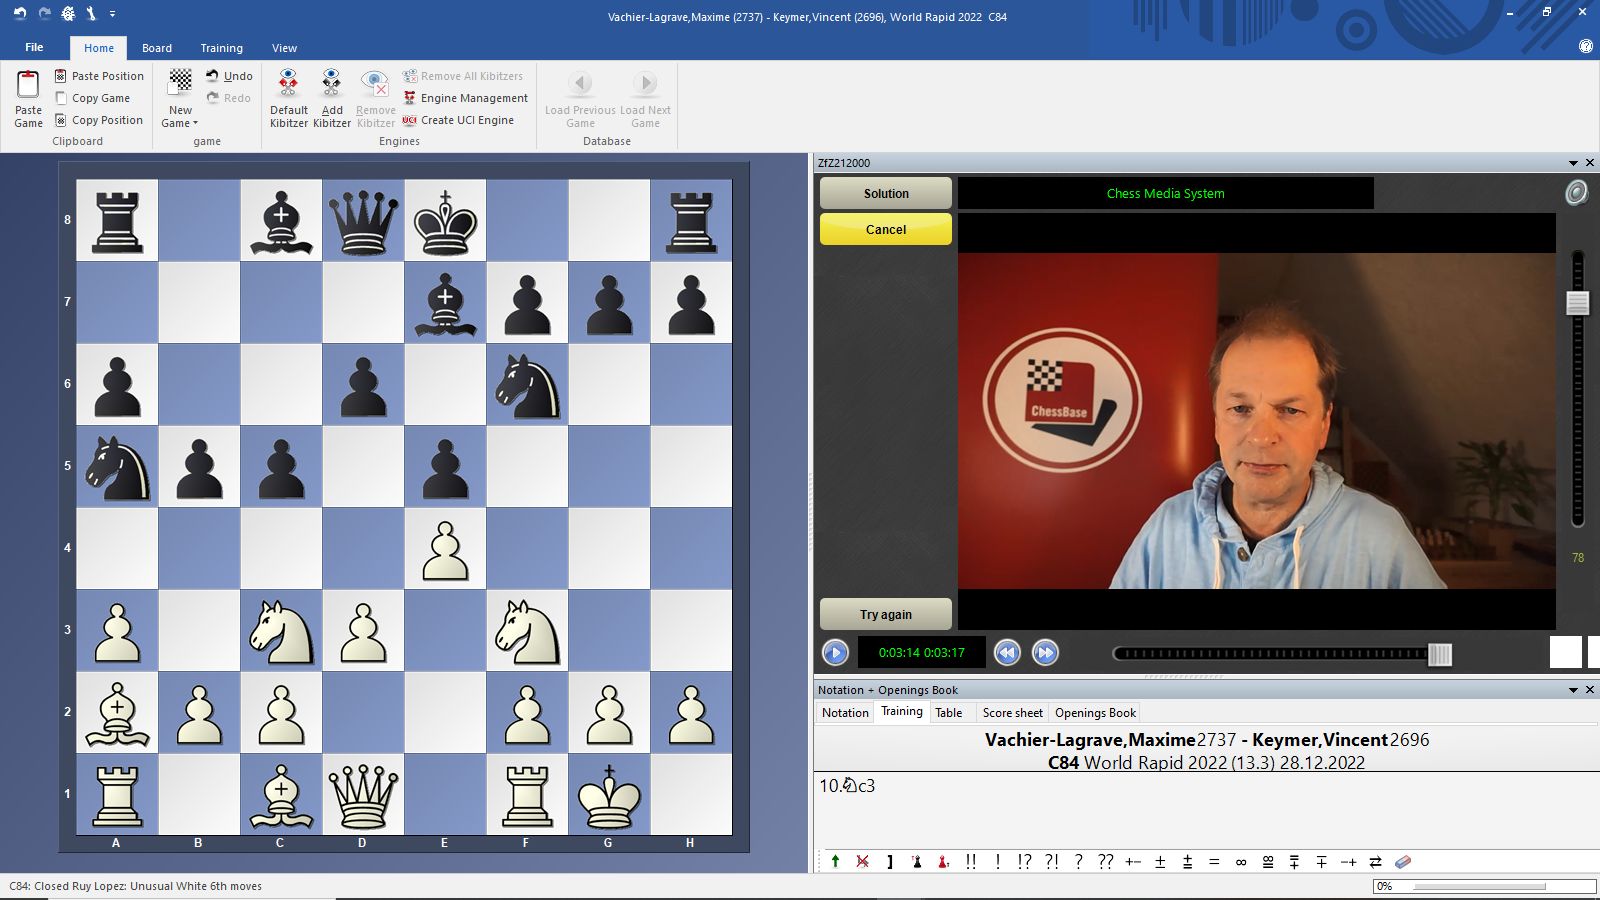Switch to the Board ribbon tab
The image size is (1600, 900).
pyautogui.click(x=157, y=48)
